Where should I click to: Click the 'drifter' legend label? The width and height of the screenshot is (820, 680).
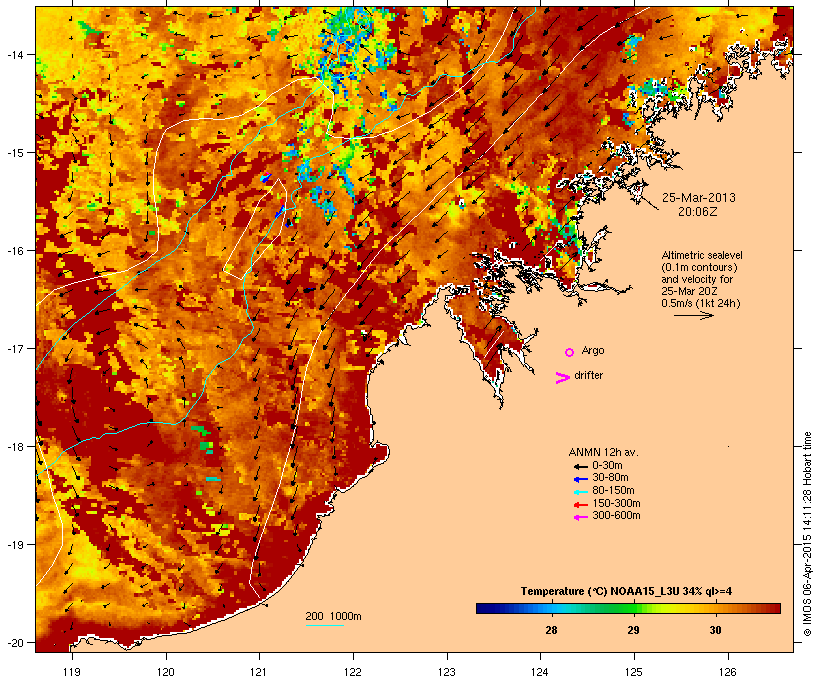click(x=588, y=375)
